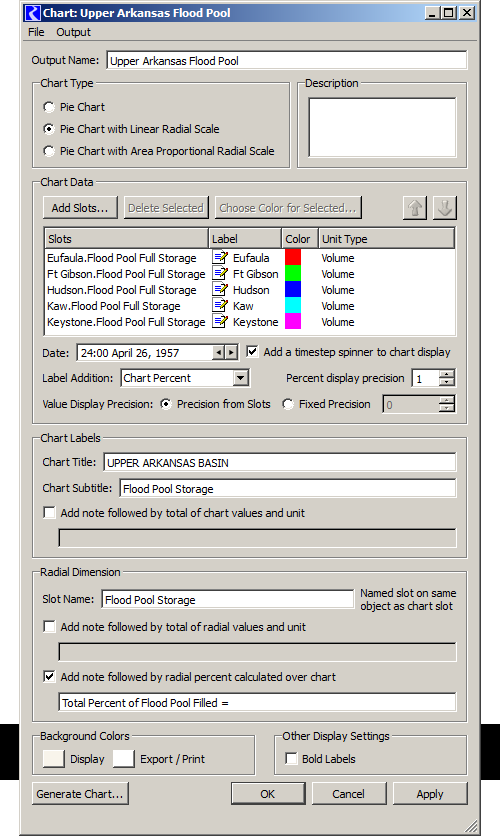The height and width of the screenshot is (836, 500).
Task: Open the Label Addition dropdown
Action: [241, 378]
